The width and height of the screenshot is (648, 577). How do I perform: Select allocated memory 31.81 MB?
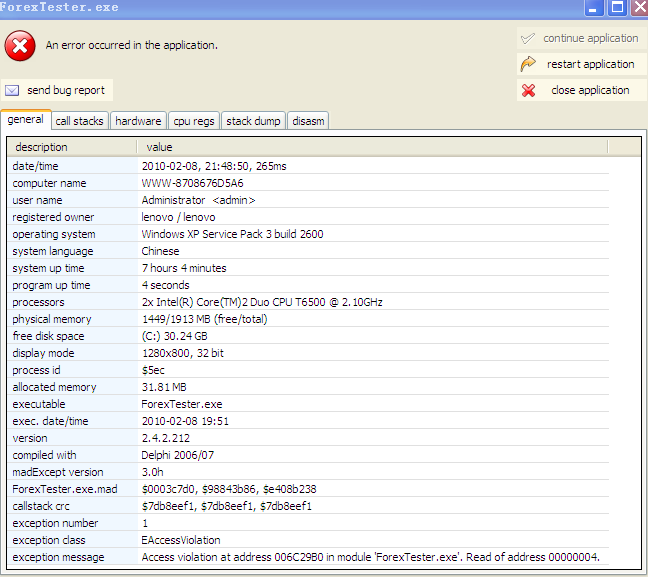click(164, 387)
